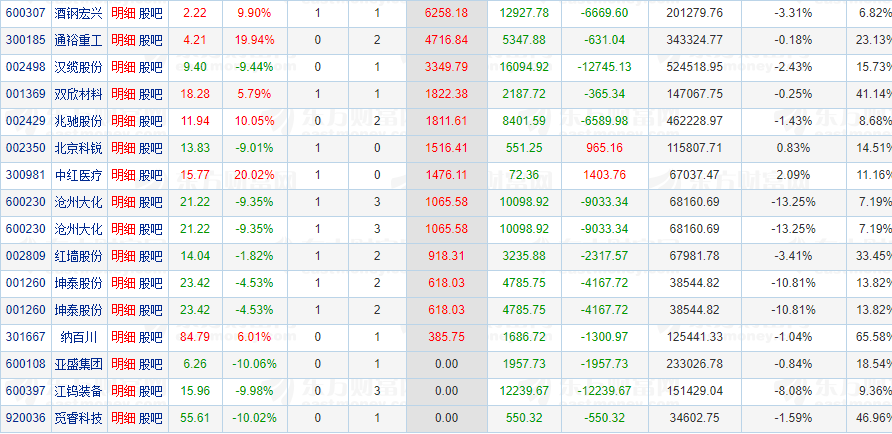Open stock code 300185 link
The height and width of the screenshot is (434, 892).
click(25, 40)
